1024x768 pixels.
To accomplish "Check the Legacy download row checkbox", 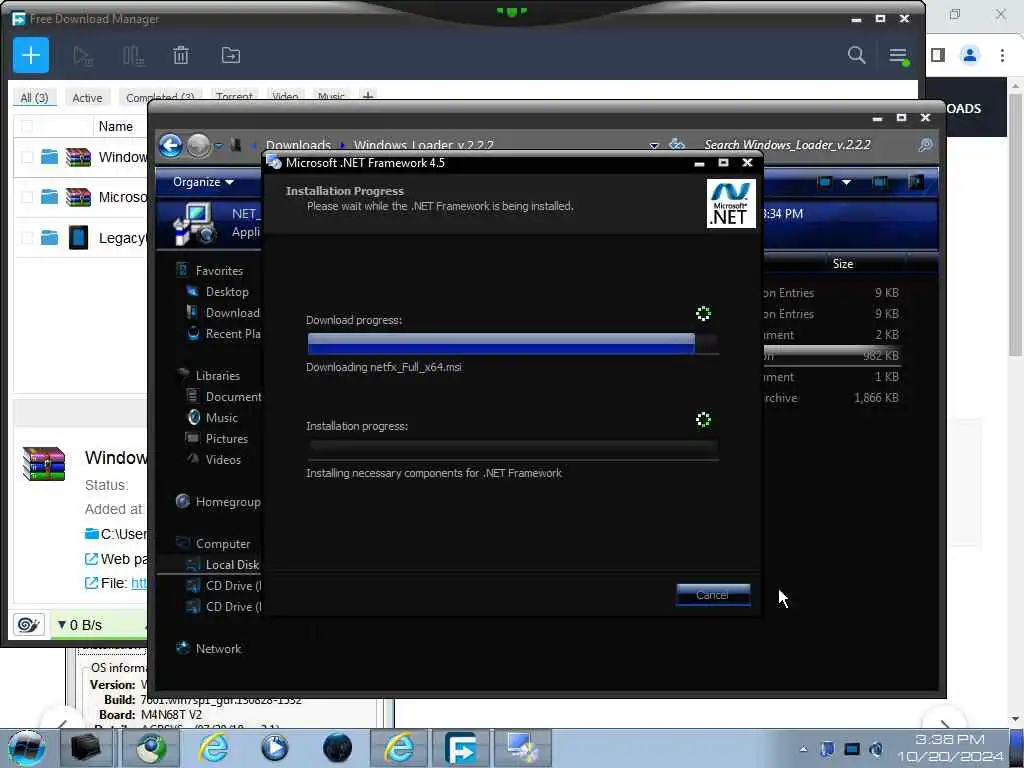I will pos(27,238).
